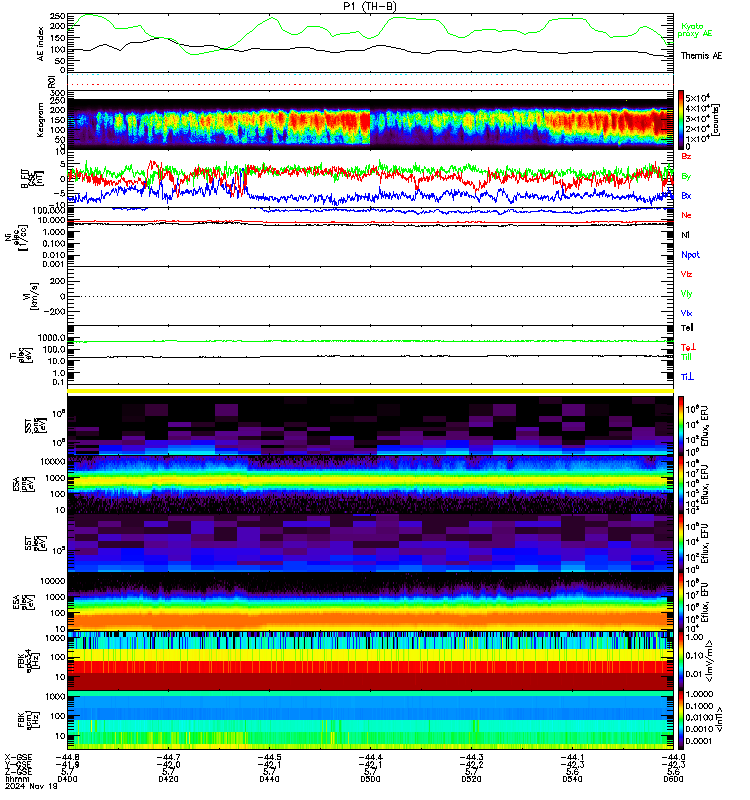Click the "Keogram" y-axis label
This screenshot has height=800, width=750.
coord(40,120)
